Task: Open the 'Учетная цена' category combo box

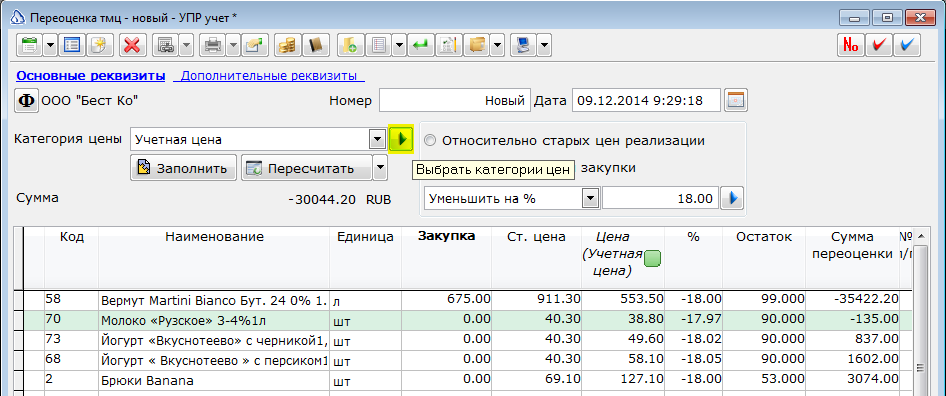Action: (377, 140)
